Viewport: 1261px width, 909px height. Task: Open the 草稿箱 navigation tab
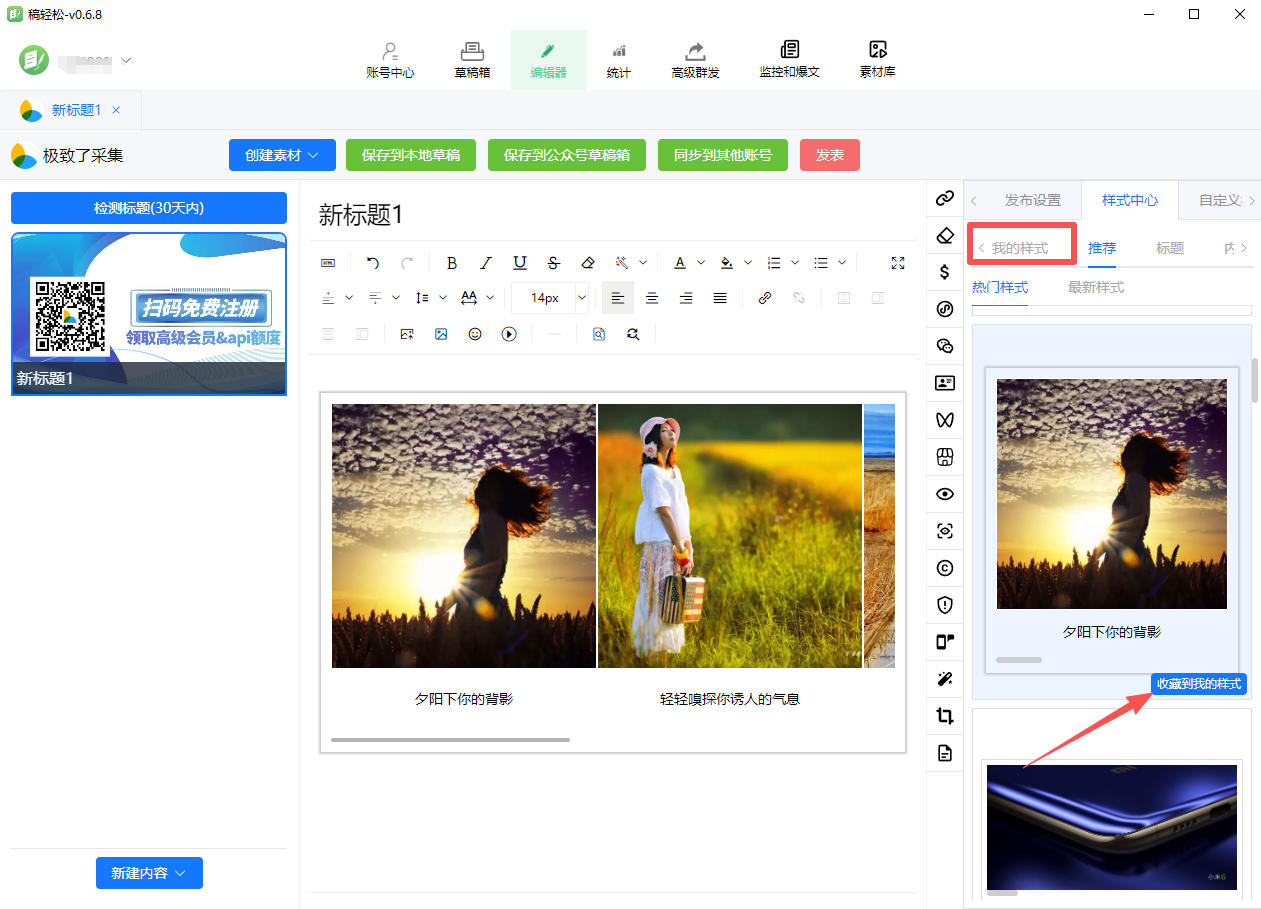click(472, 60)
